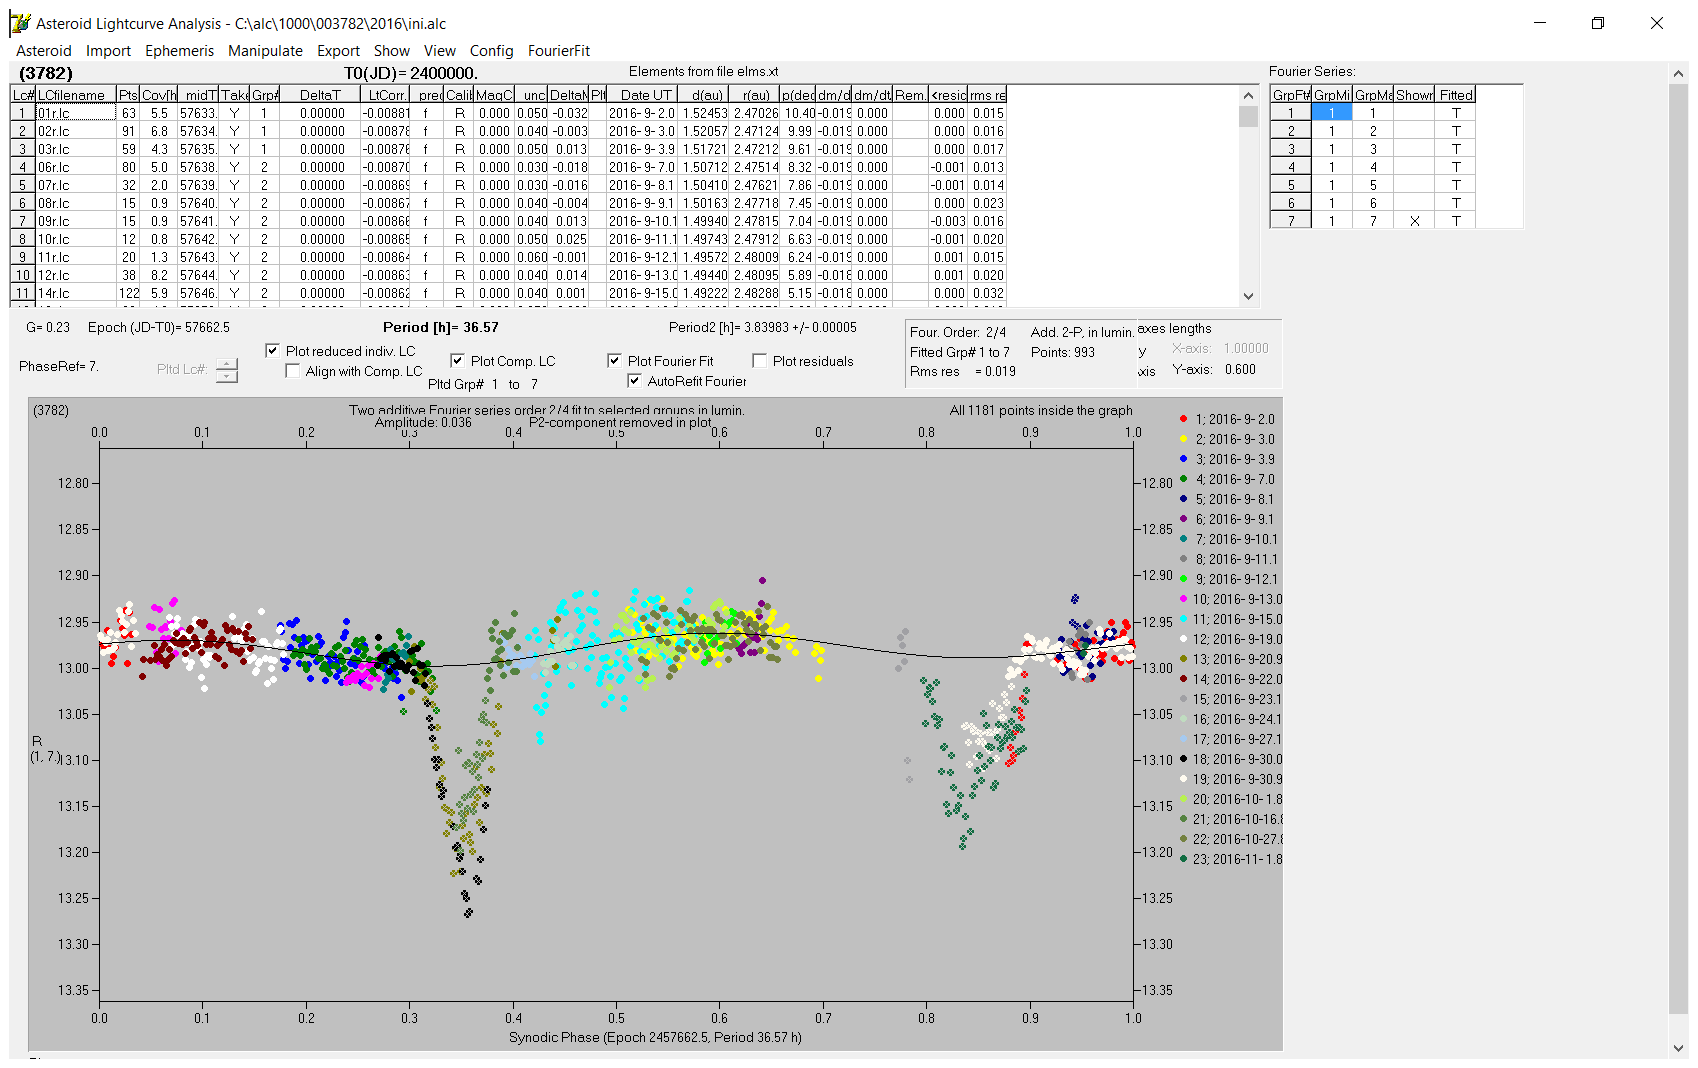Image resolution: width=1698 pixels, height=1068 pixels.
Task: Click the Epoch (JD-T0)= 57662.5 text
Action: point(158,327)
